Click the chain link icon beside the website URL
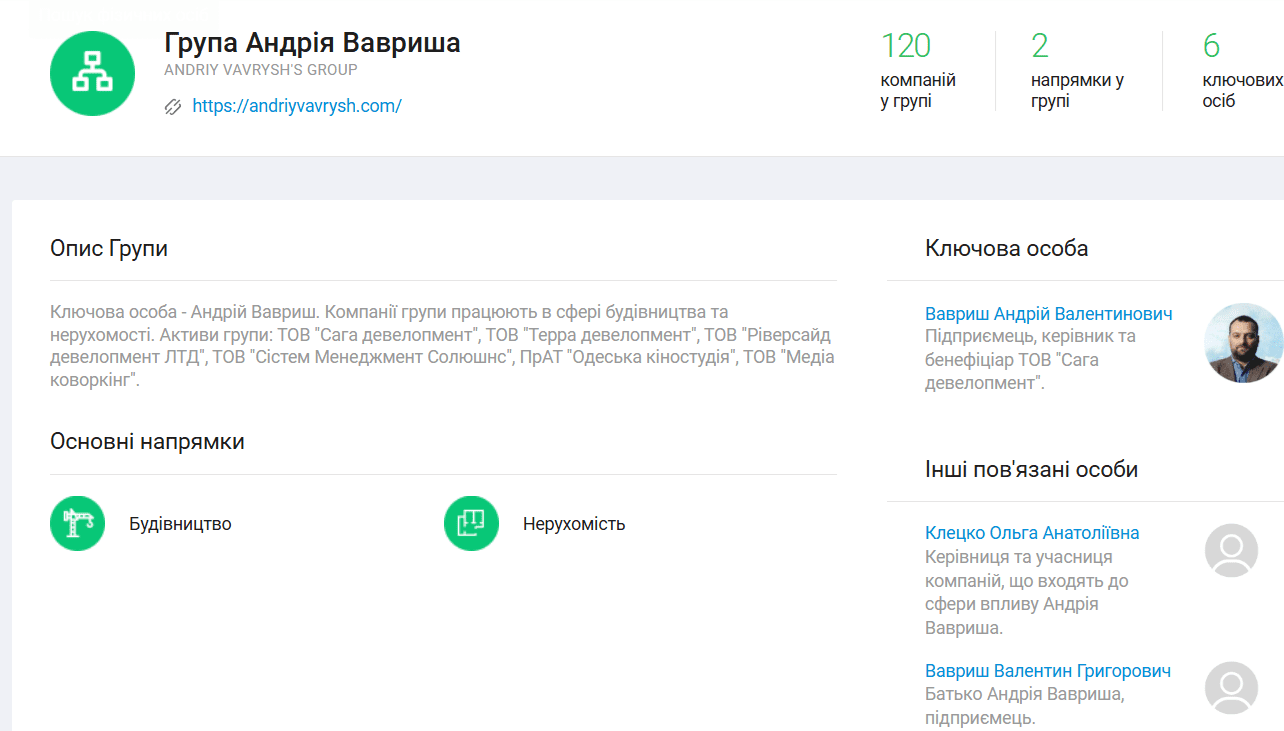 (x=173, y=106)
